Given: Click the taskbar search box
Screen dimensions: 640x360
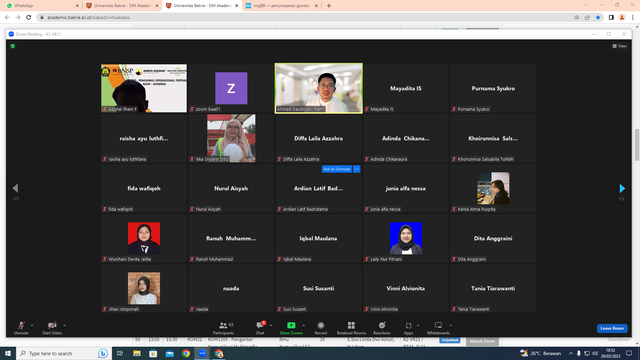Looking at the screenshot, I should [x=63, y=353].
